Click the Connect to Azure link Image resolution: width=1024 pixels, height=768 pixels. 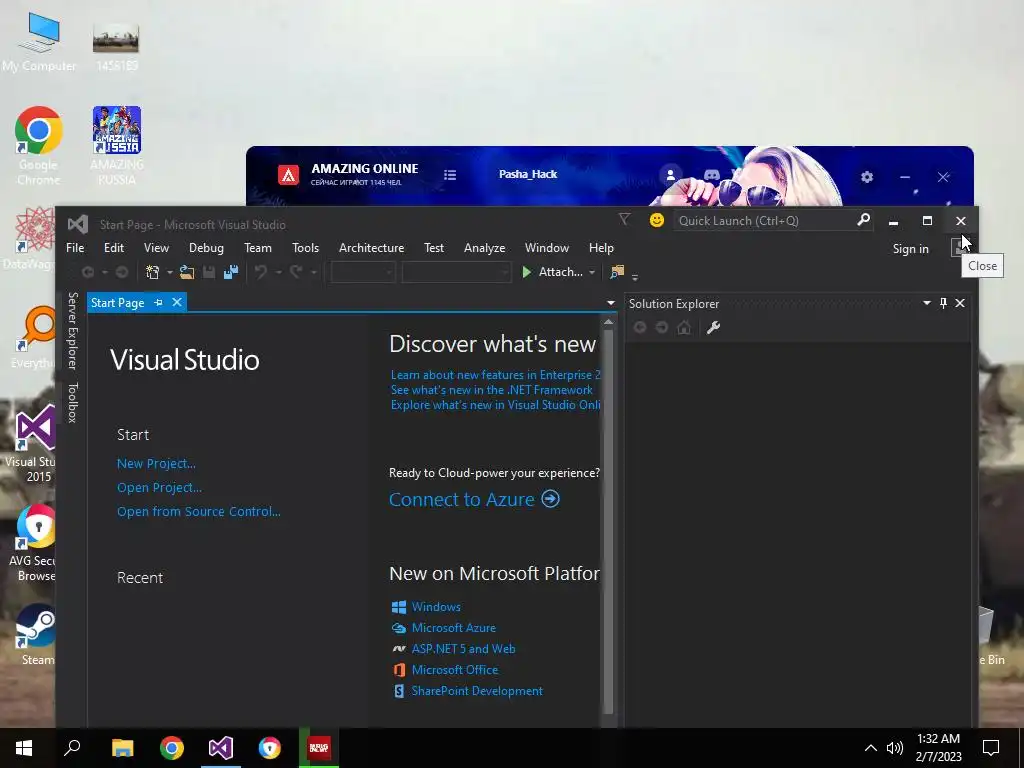tap(462, 499)
